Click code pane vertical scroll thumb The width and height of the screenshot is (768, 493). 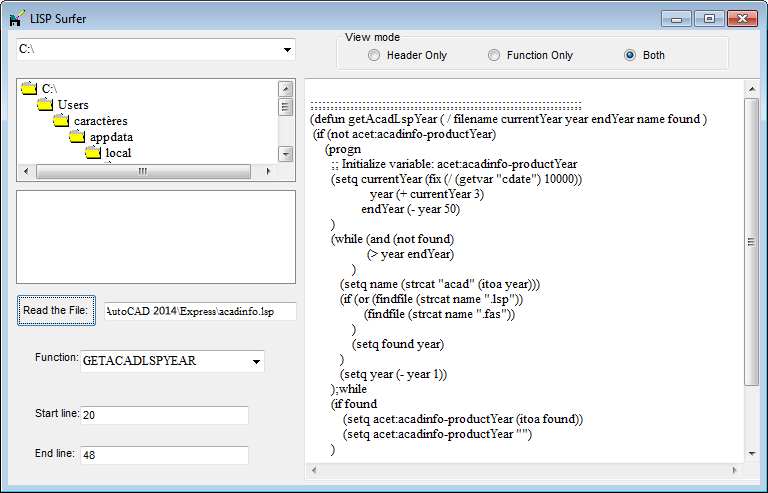pyautogui.click(x=752, y=242)
